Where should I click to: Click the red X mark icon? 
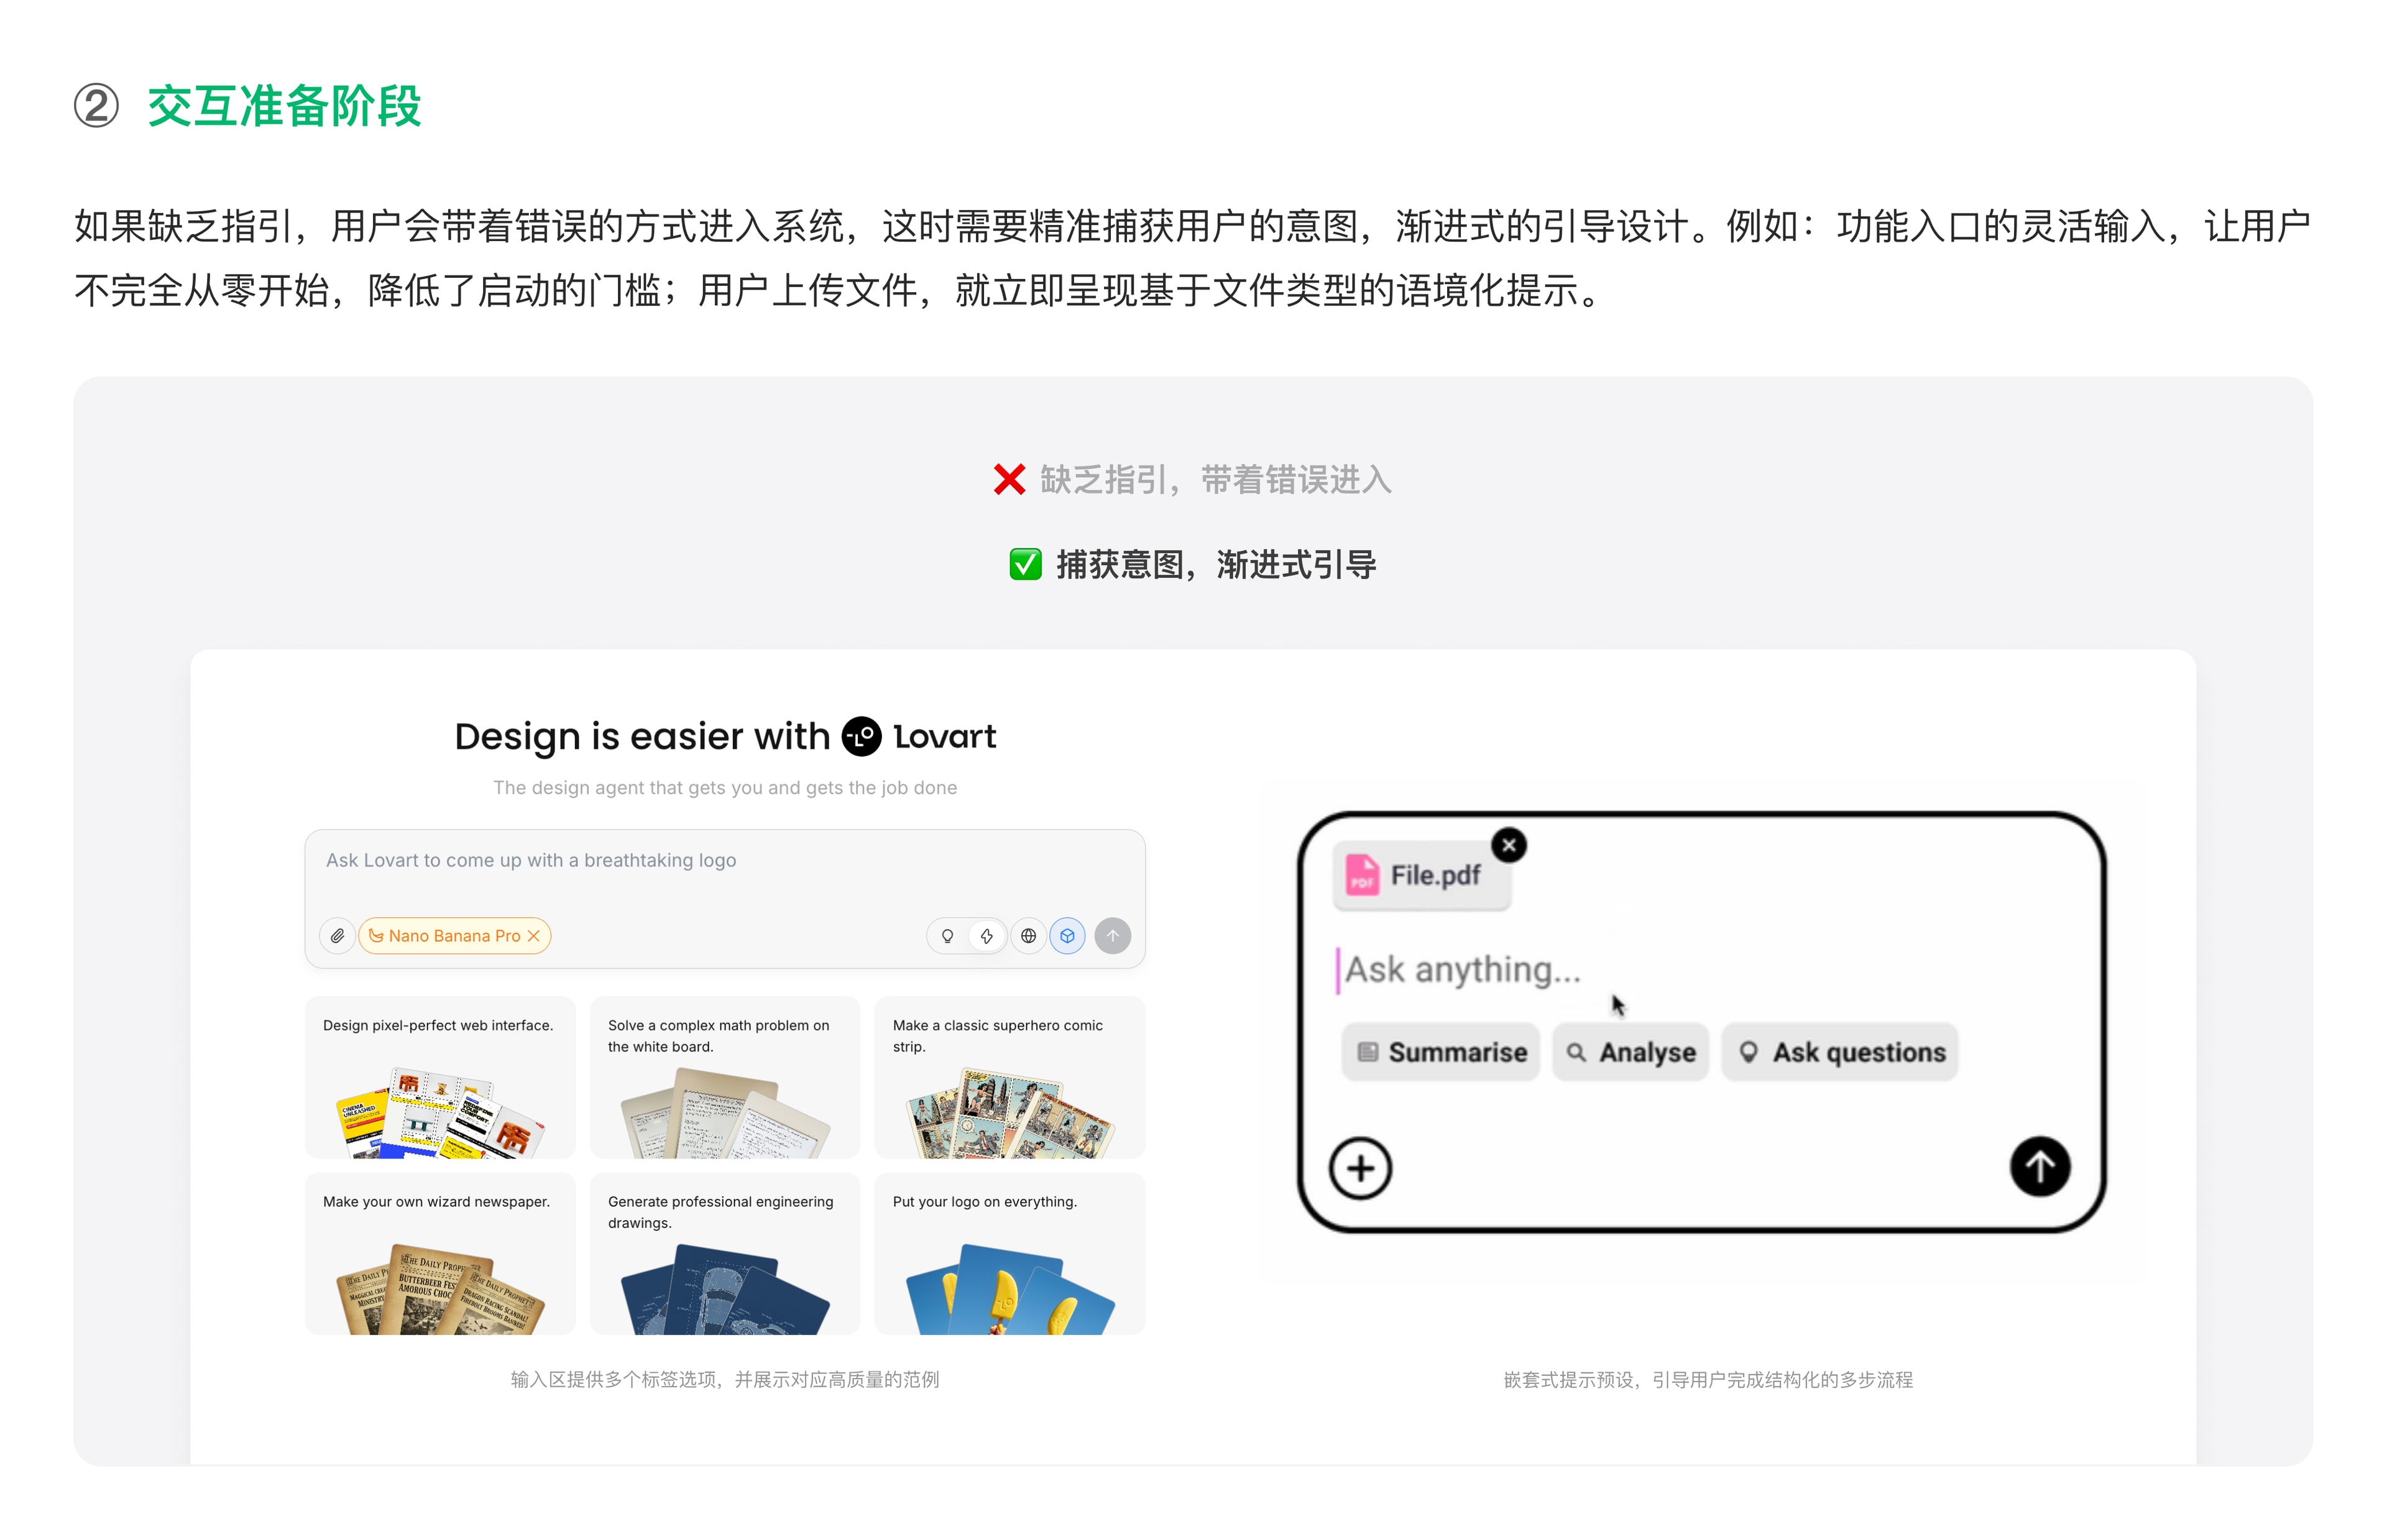1009,479
